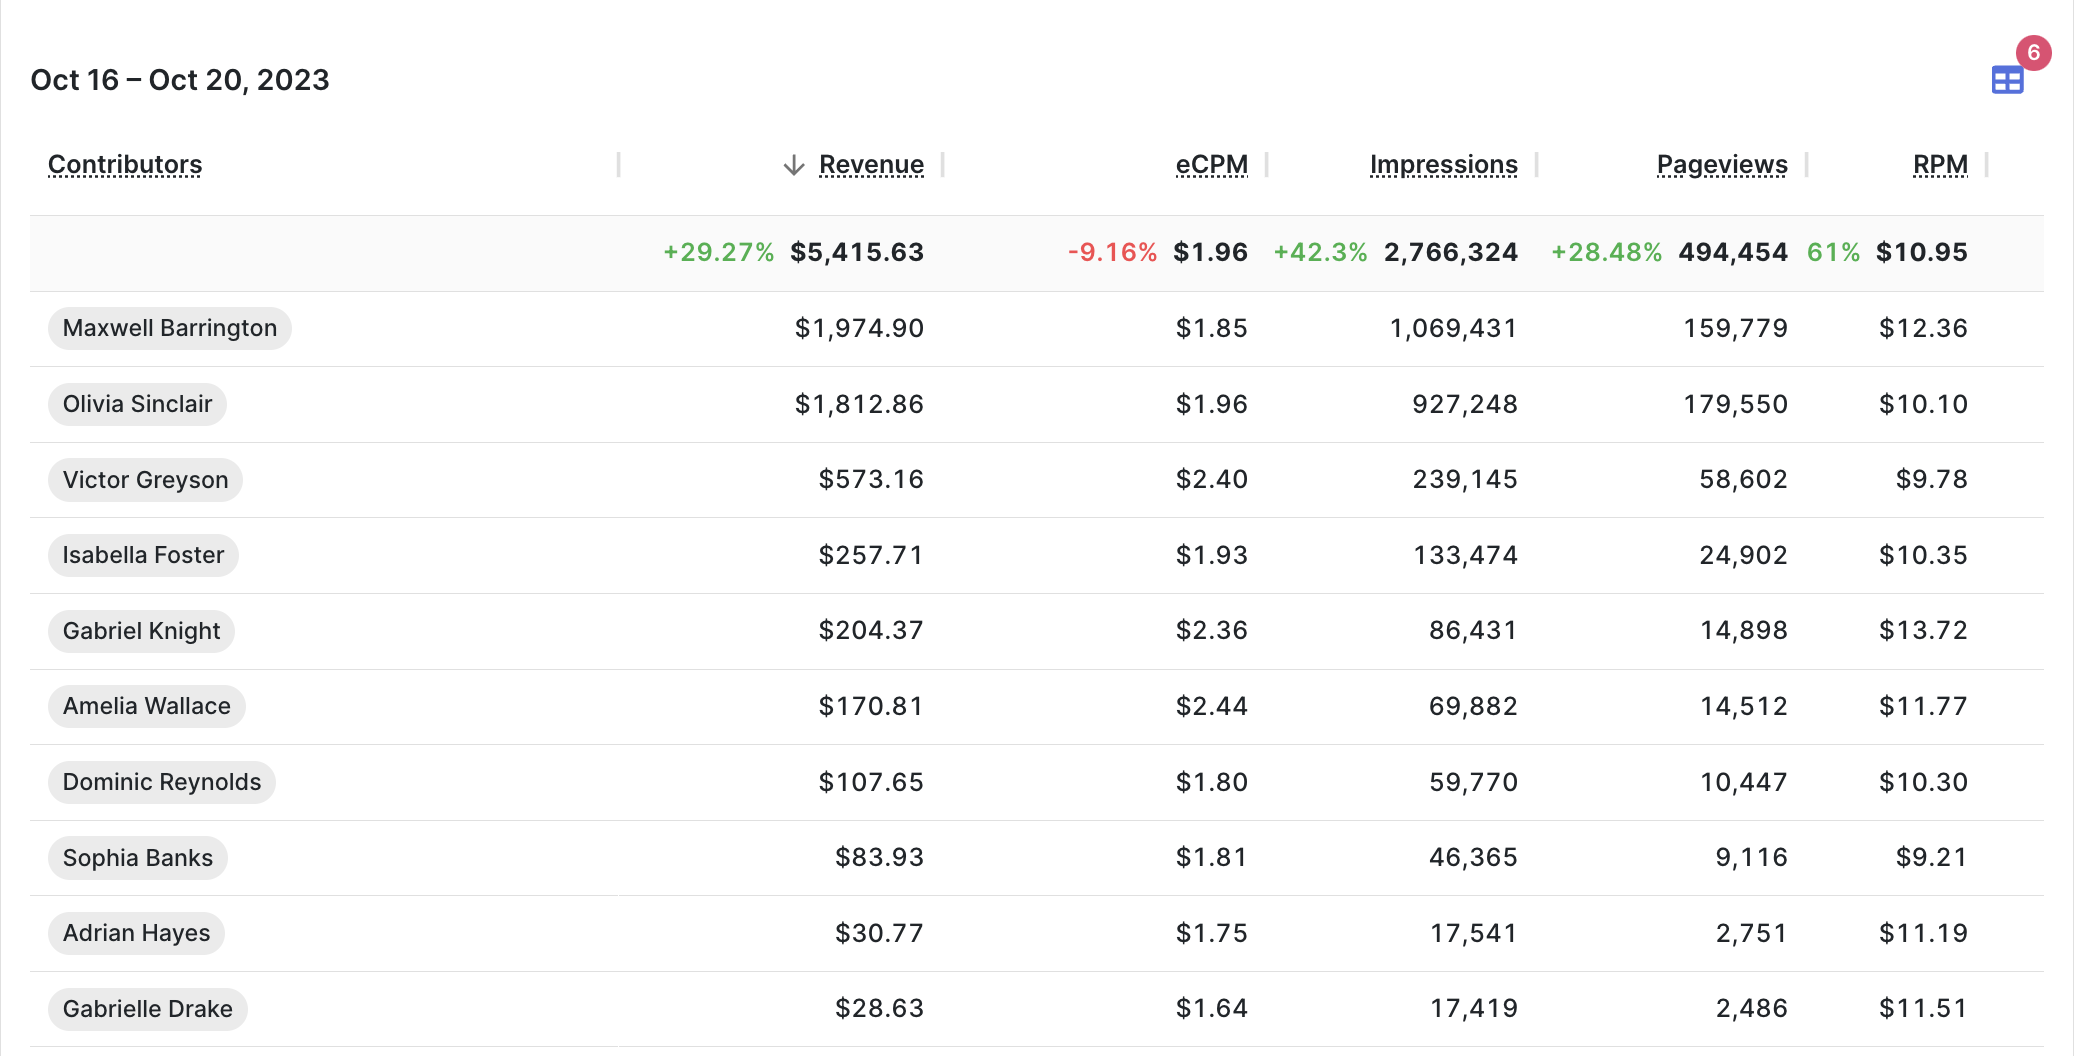The width and height of the screenshot is (2074, 1056).
Task: Click Maxwell Barrington's revenue $1,974.90
Action: pos(859,328)
